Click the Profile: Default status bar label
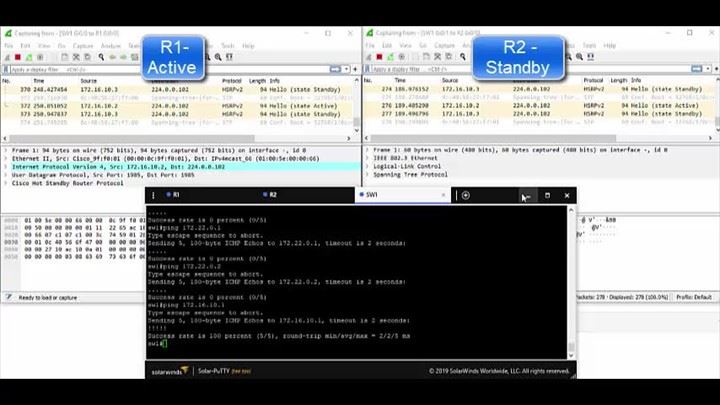Viewport: 720px width, 405px height. [x=695, y=297]
